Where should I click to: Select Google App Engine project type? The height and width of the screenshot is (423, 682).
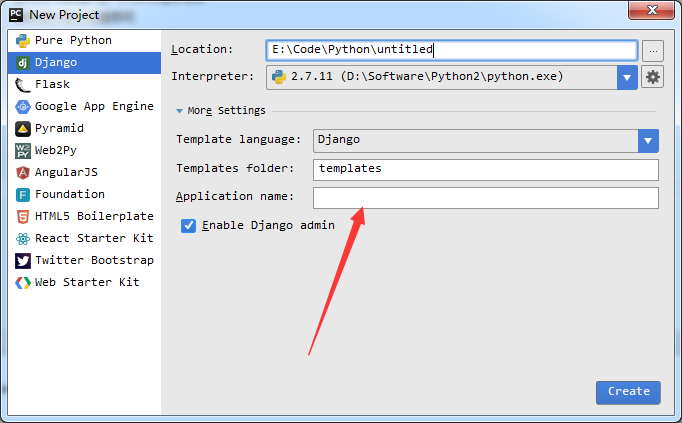pyautogui.click(x=84, y=107)
